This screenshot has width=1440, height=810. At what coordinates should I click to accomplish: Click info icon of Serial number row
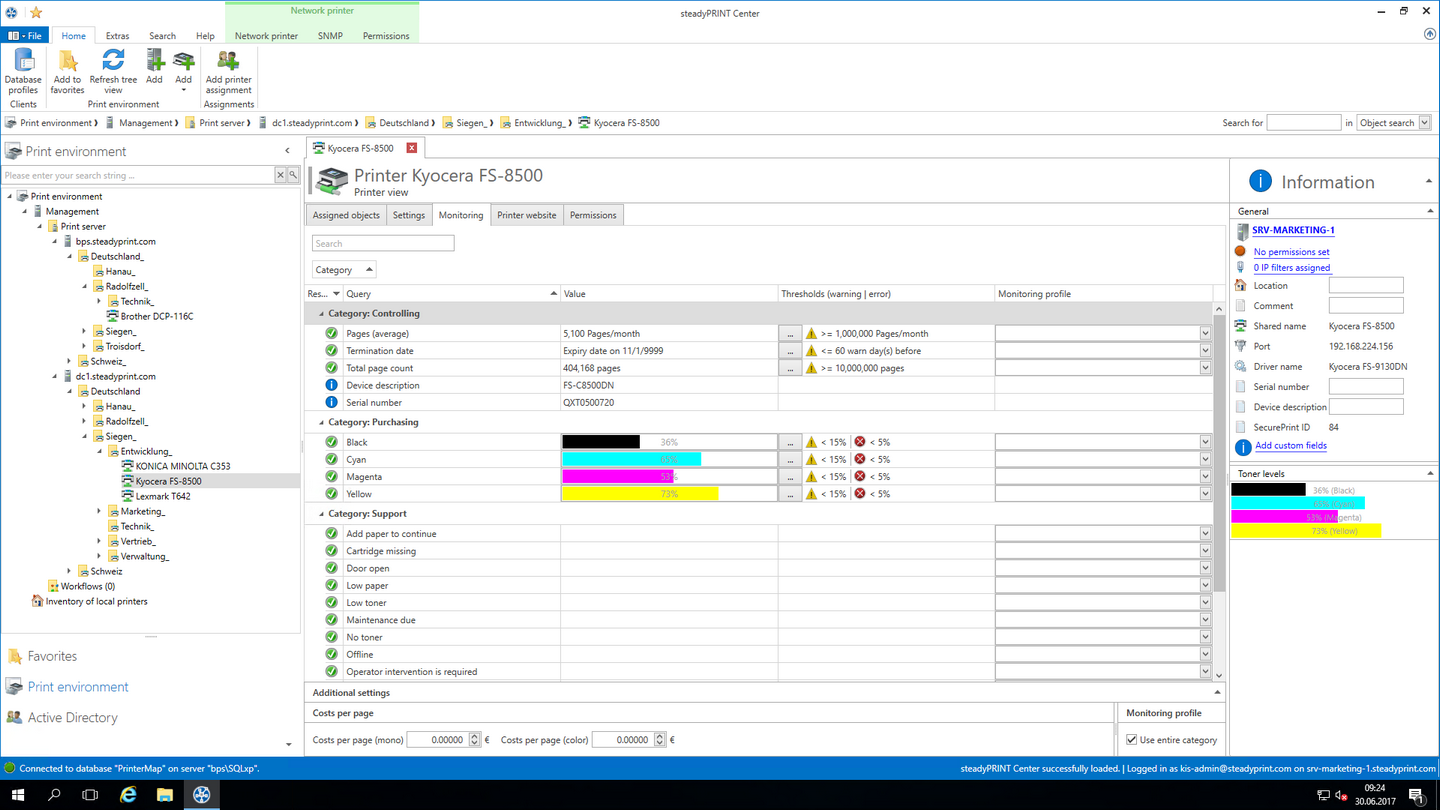coord(331,402)
